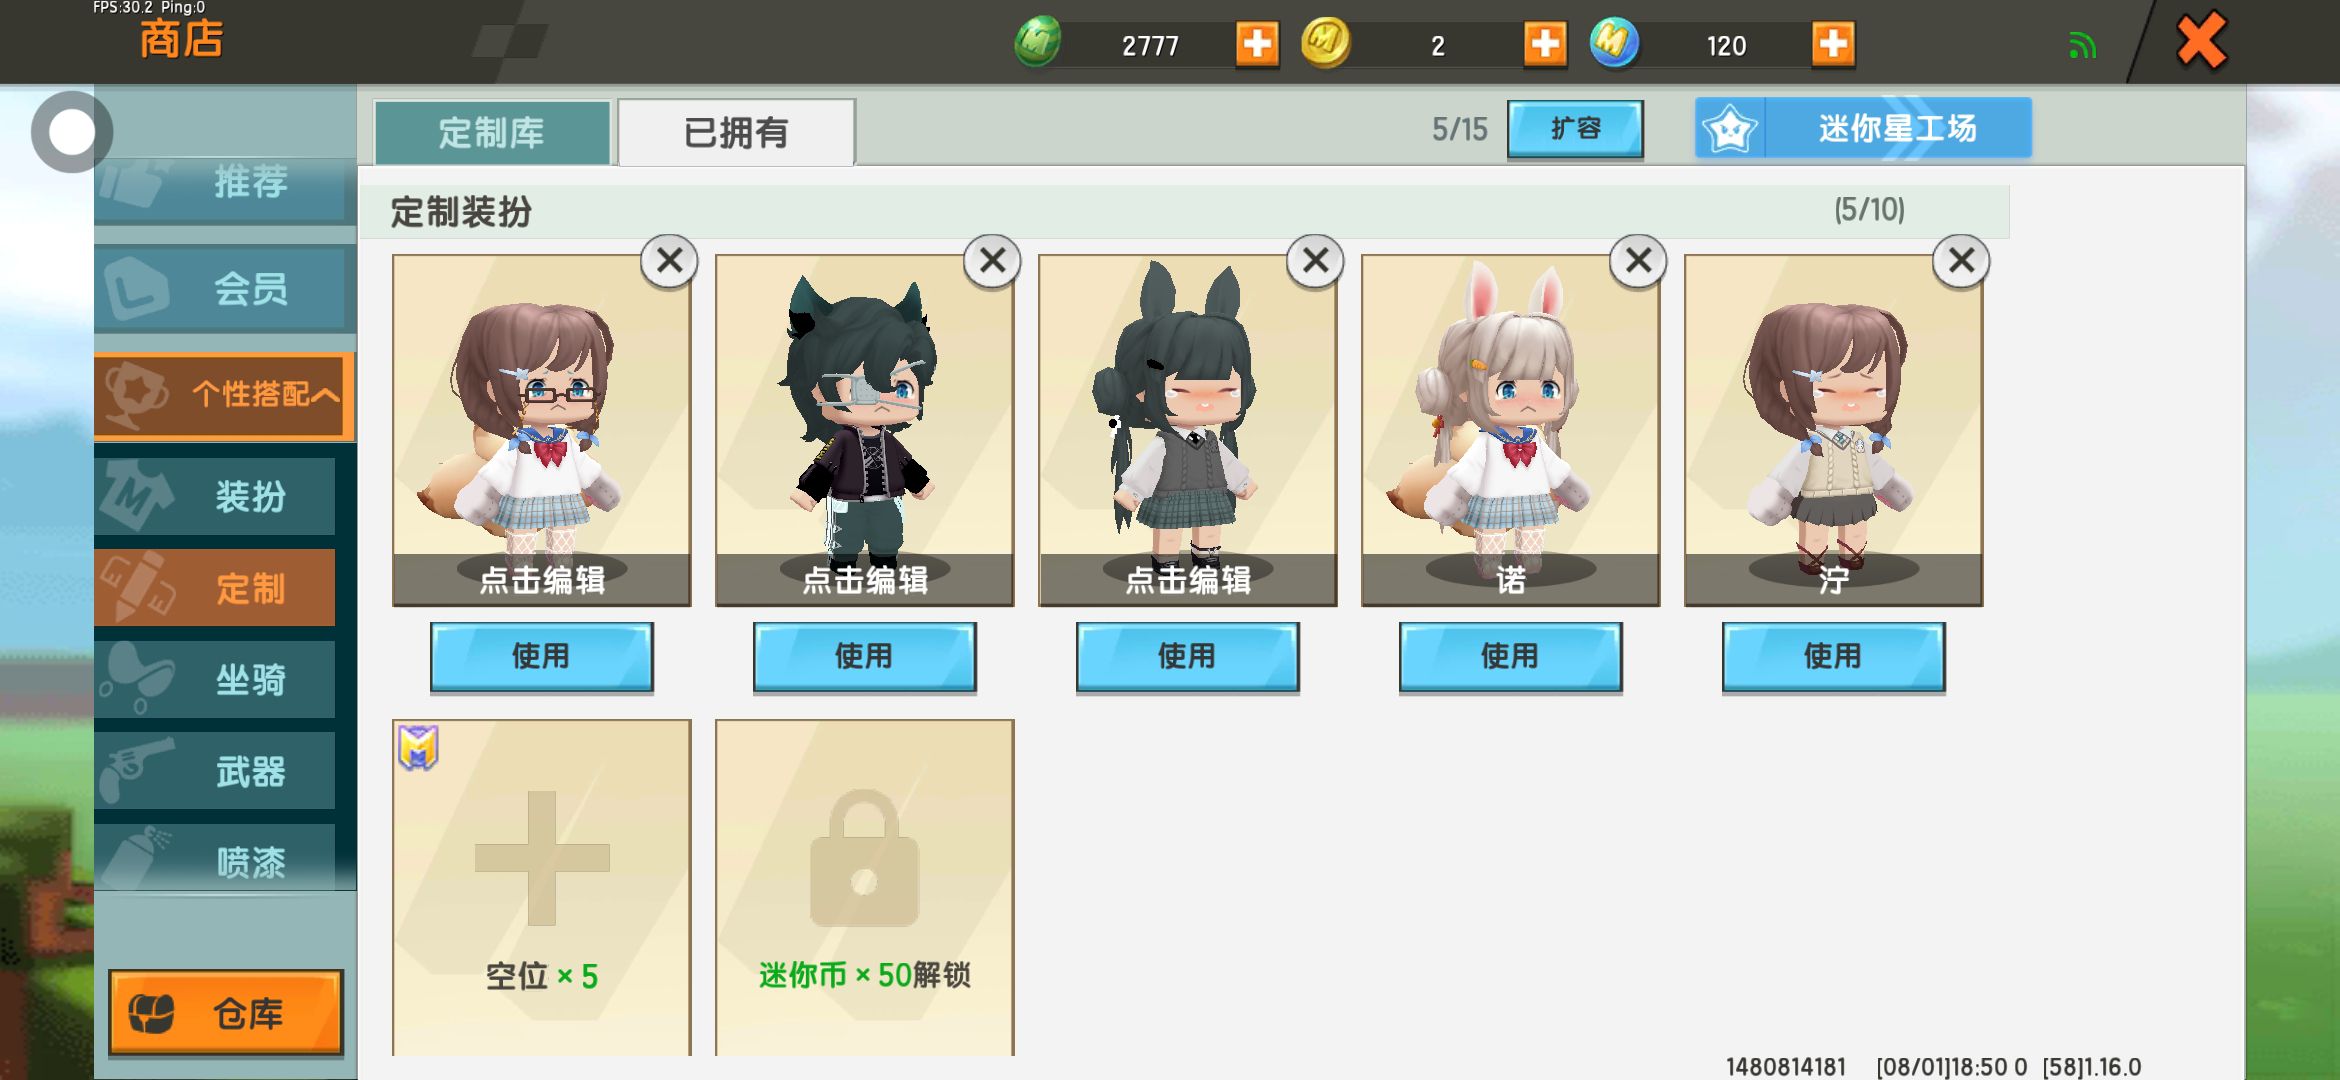Remove the first custom outfit with glasses
This screenshot has width=2340, height=1080.
(669, 261)
